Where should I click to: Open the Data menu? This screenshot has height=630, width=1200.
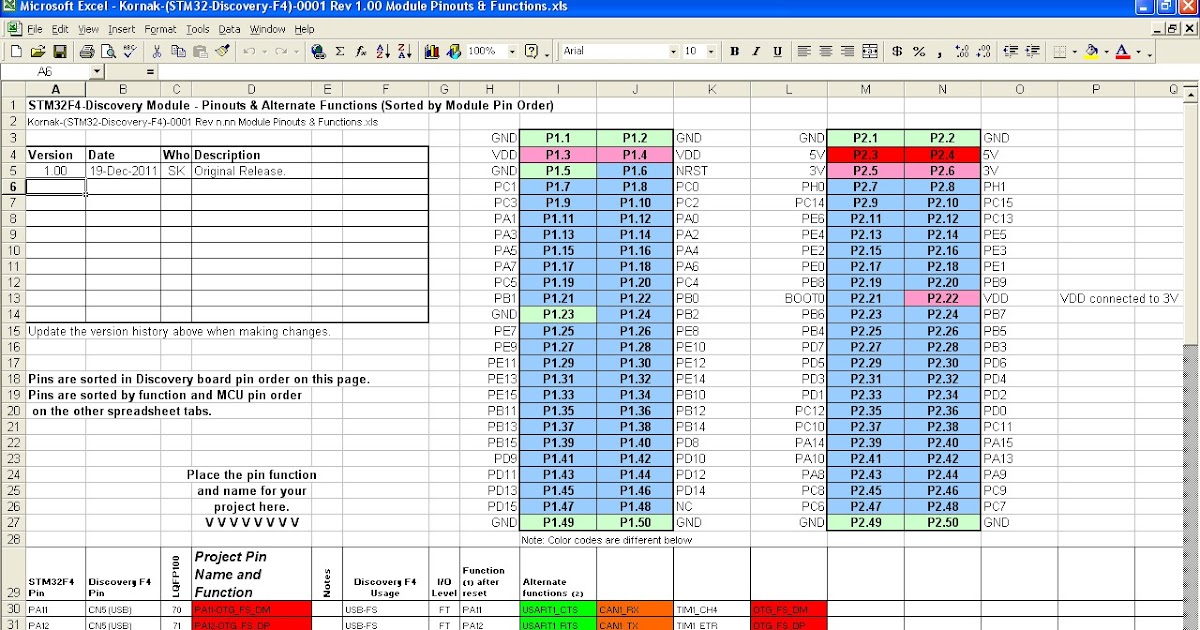click(x=230, y=29)
